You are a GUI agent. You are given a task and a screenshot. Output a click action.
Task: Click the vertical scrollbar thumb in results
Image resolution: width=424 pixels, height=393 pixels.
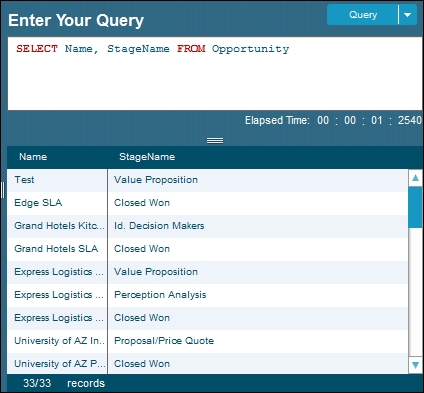[x=415, y=207]
